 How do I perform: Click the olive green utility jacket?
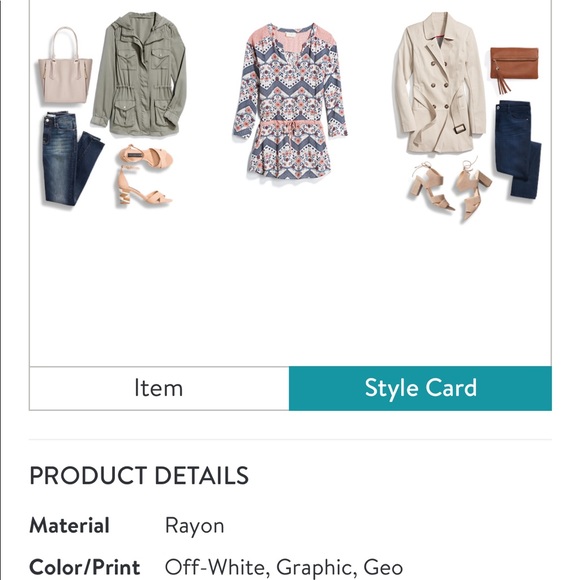pos(139,75)
